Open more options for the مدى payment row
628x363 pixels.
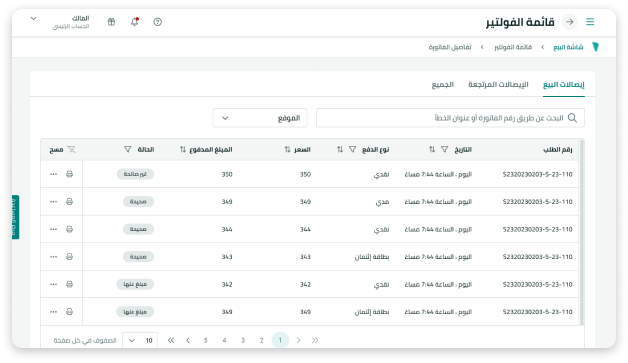(x=53, y=202)
